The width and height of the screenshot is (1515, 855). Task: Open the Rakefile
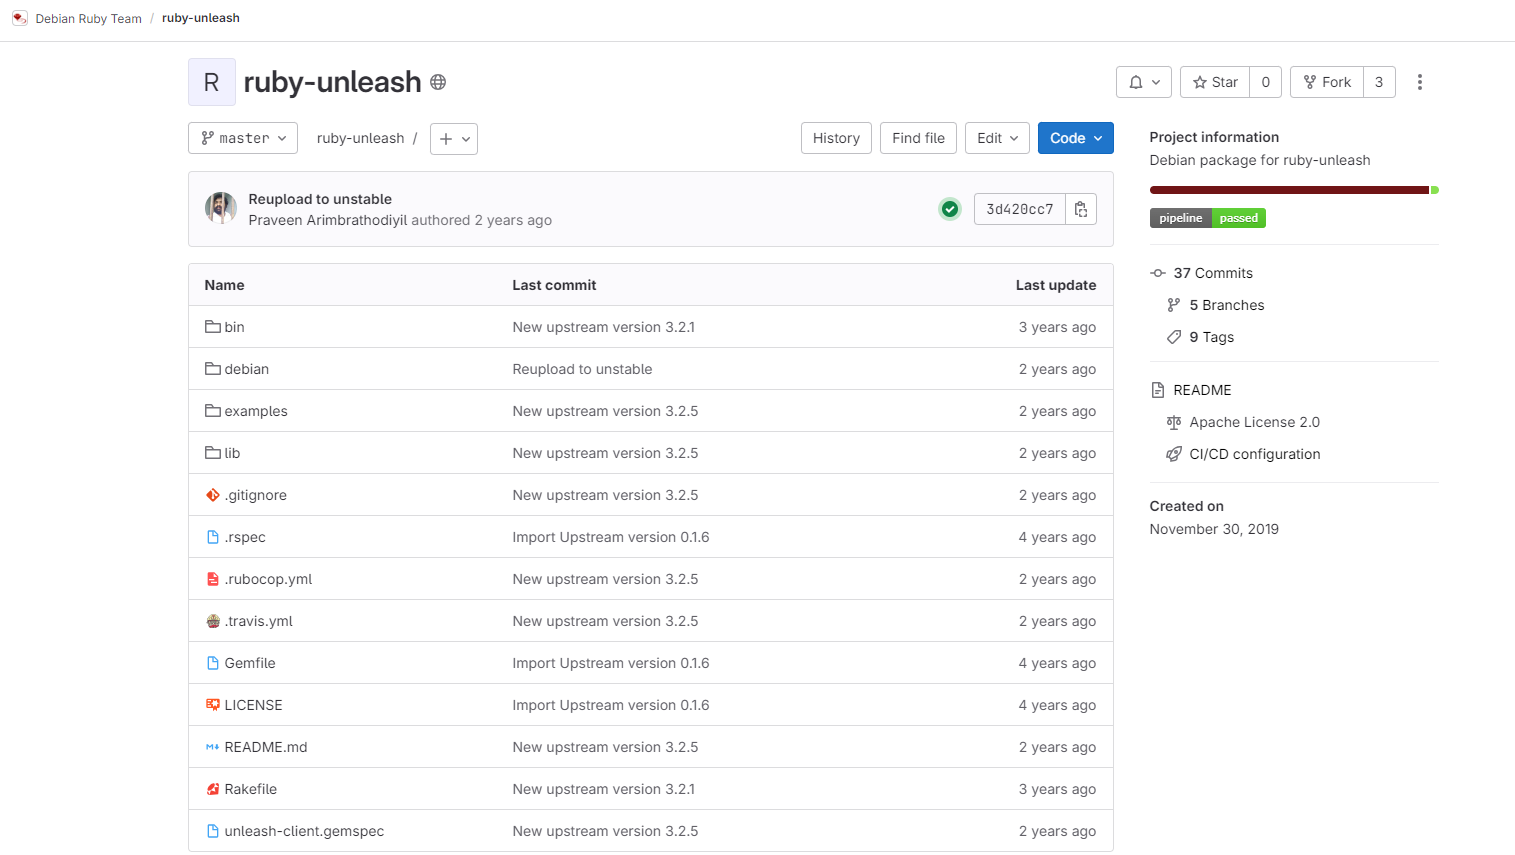click(x=250, y=789)
